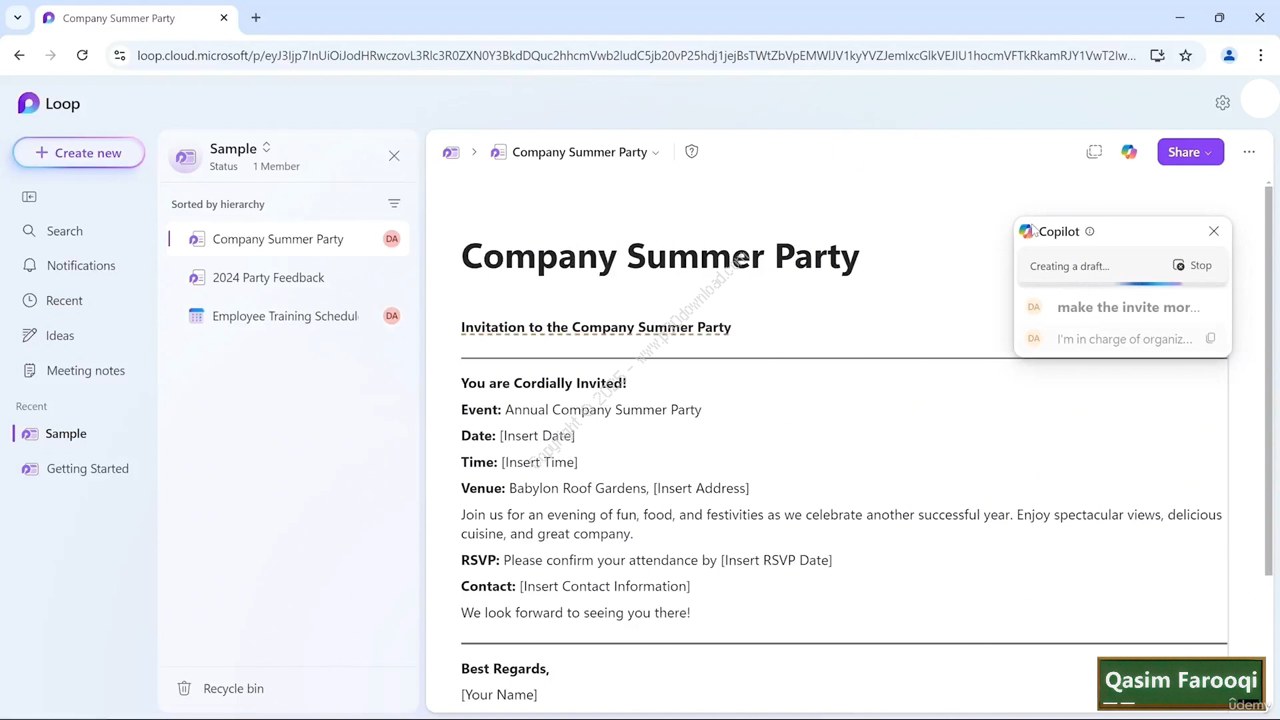Open the 2024 Party Feedback page

click(288, 277)
